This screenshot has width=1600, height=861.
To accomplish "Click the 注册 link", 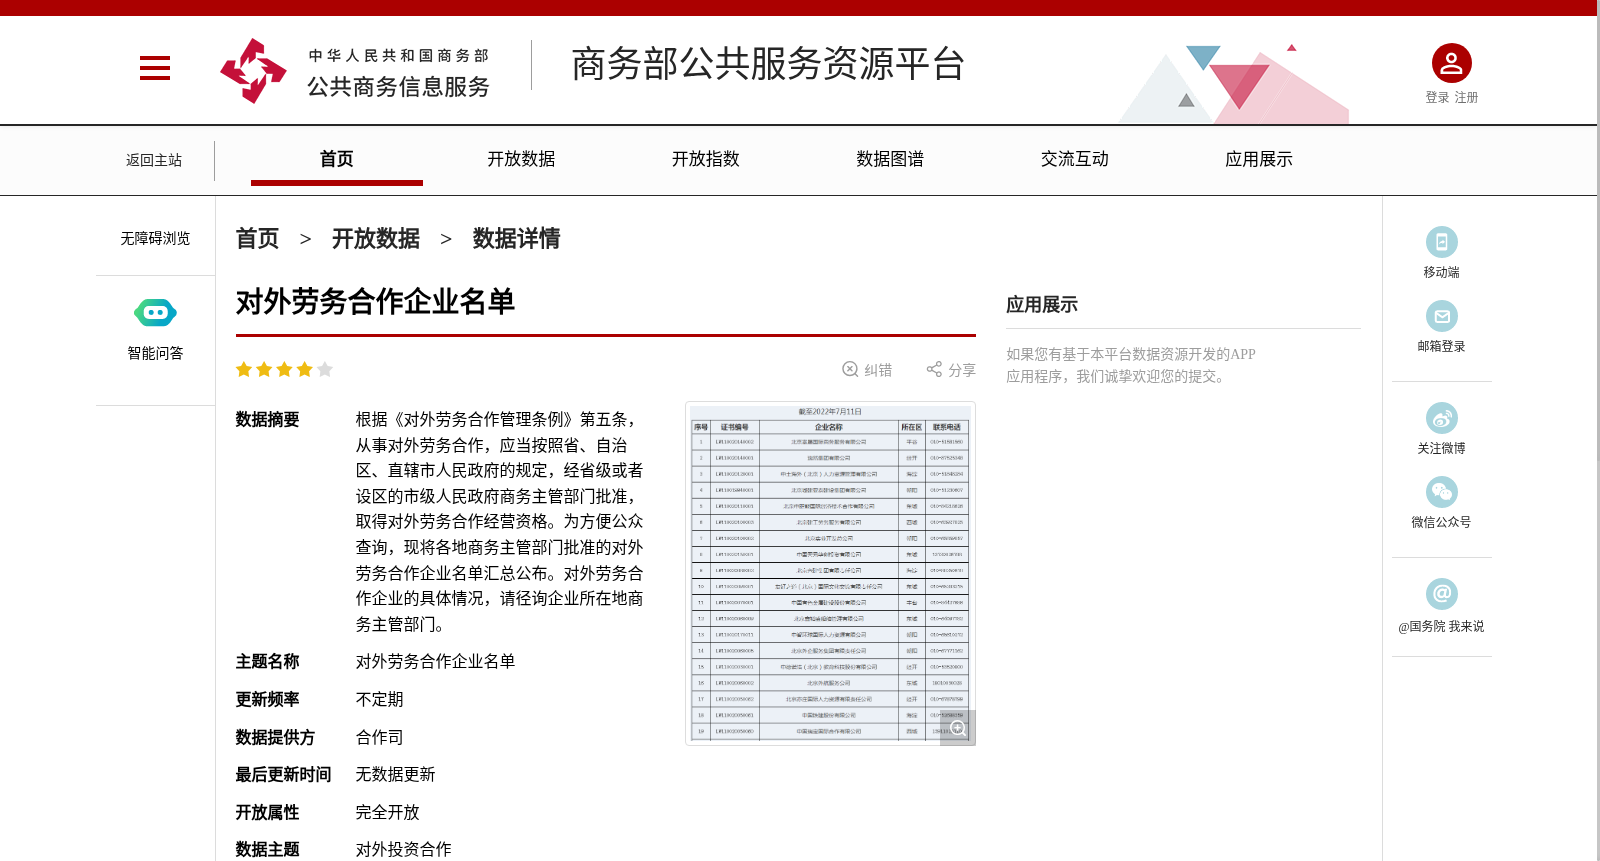I will (x=1466, y=97).
